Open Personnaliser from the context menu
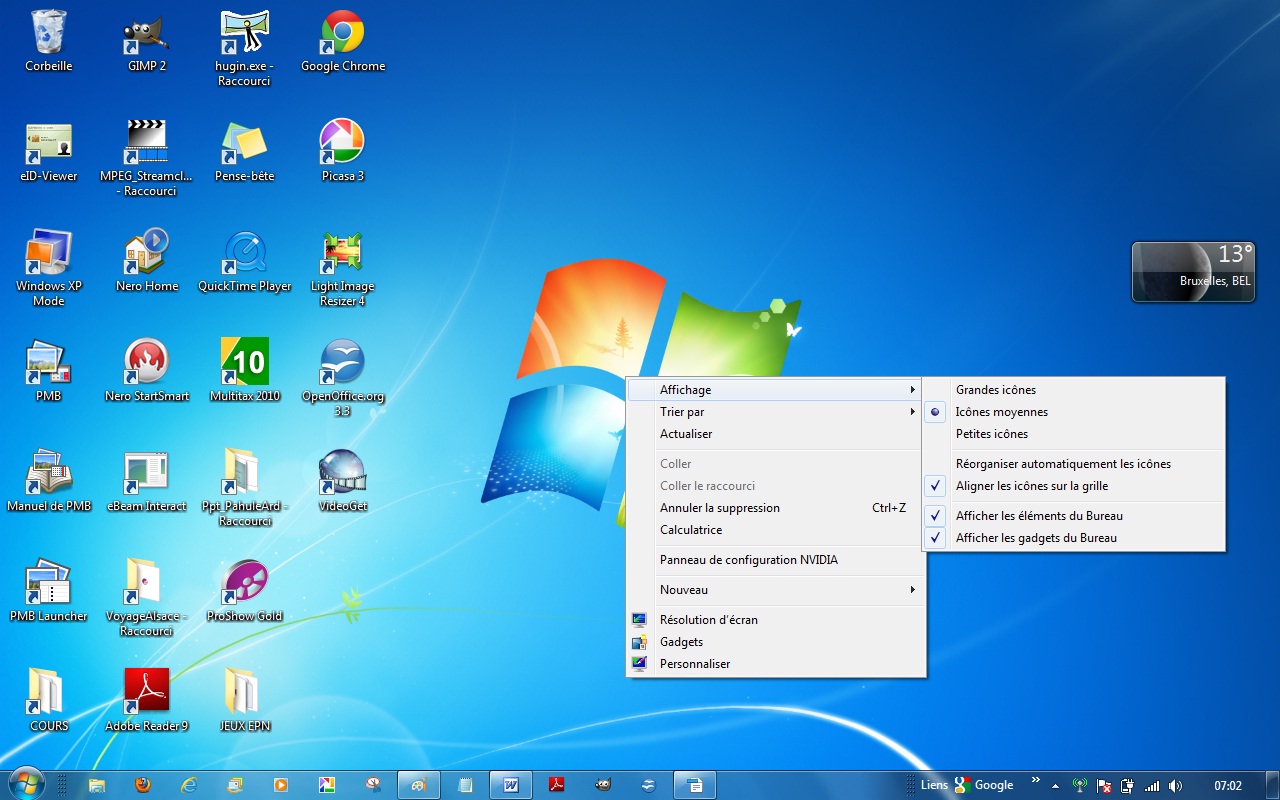 coord(775,664)
